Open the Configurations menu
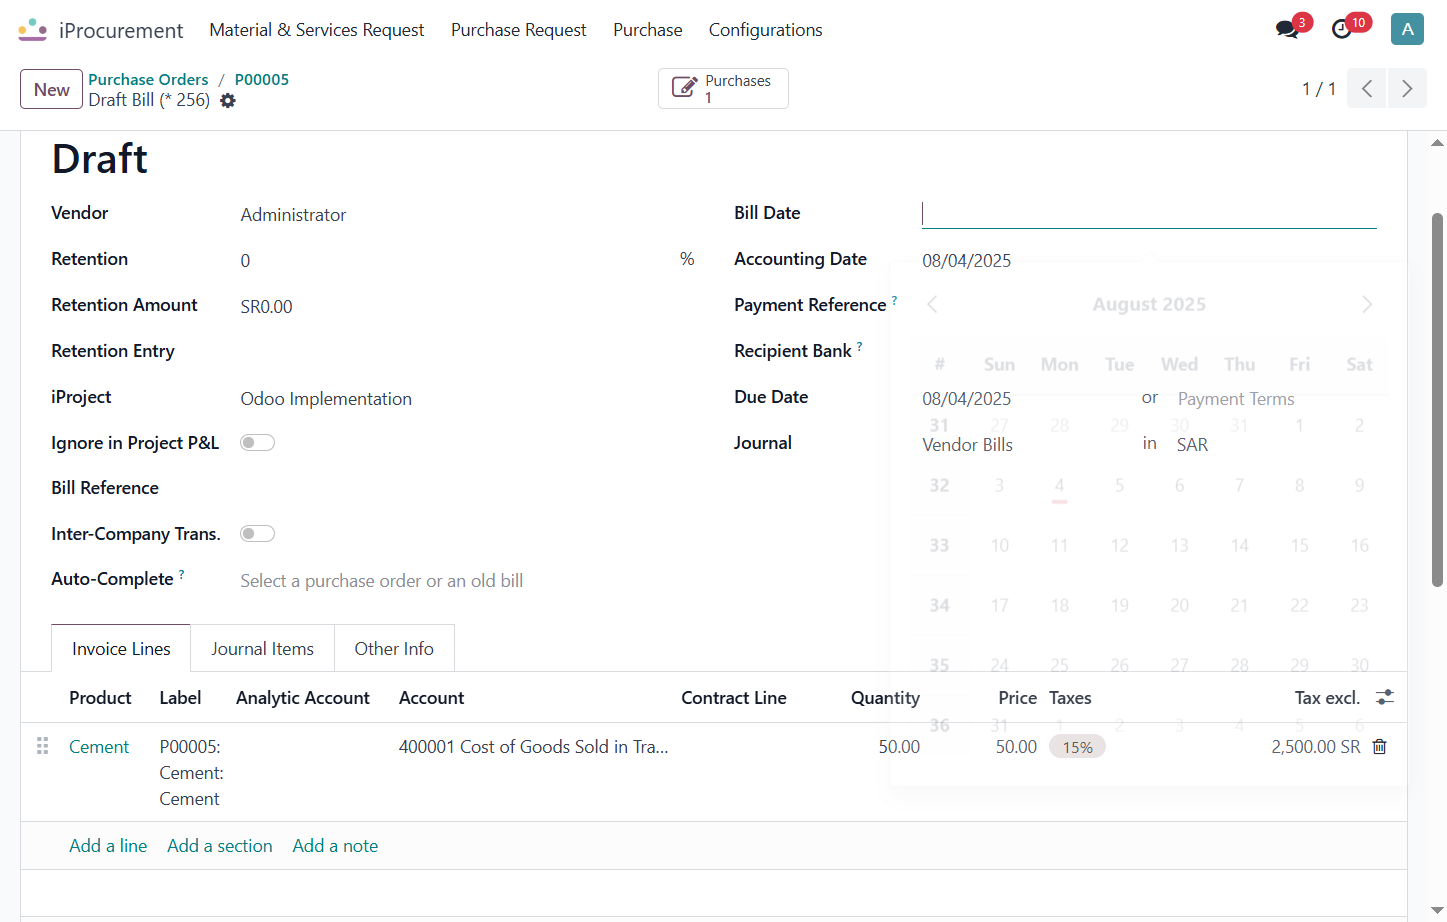This screenshot has width=1447, height=922. click(x=766, y=30)
